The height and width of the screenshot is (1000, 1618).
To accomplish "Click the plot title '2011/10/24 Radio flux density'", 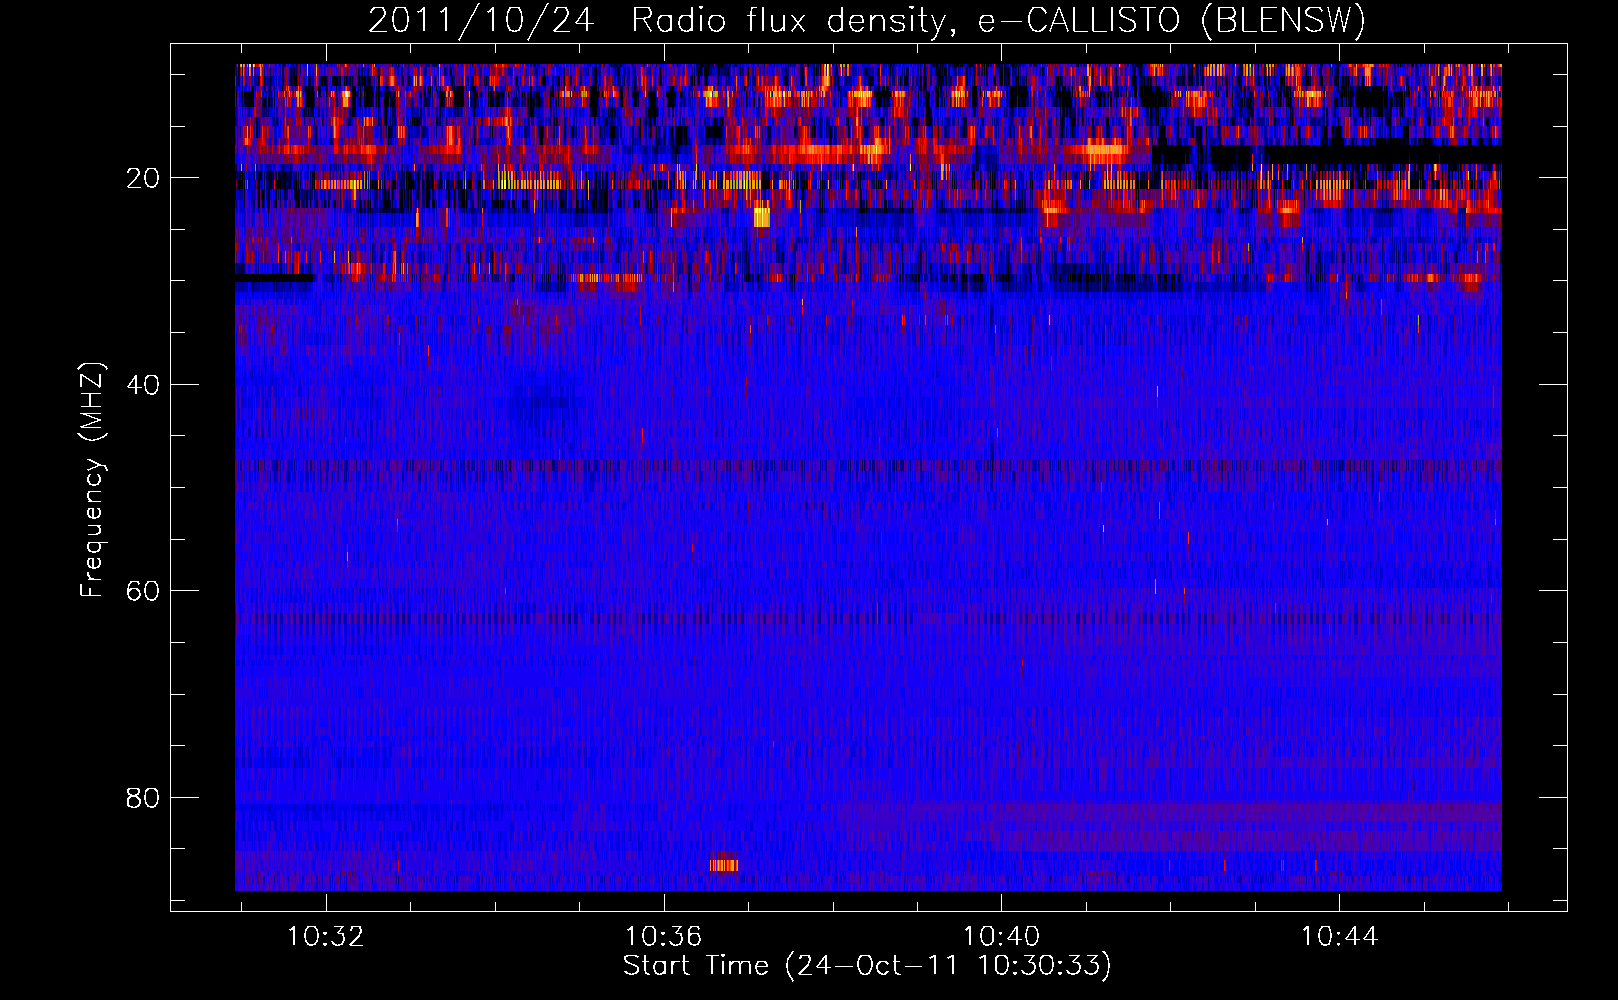I will (866, 20).
